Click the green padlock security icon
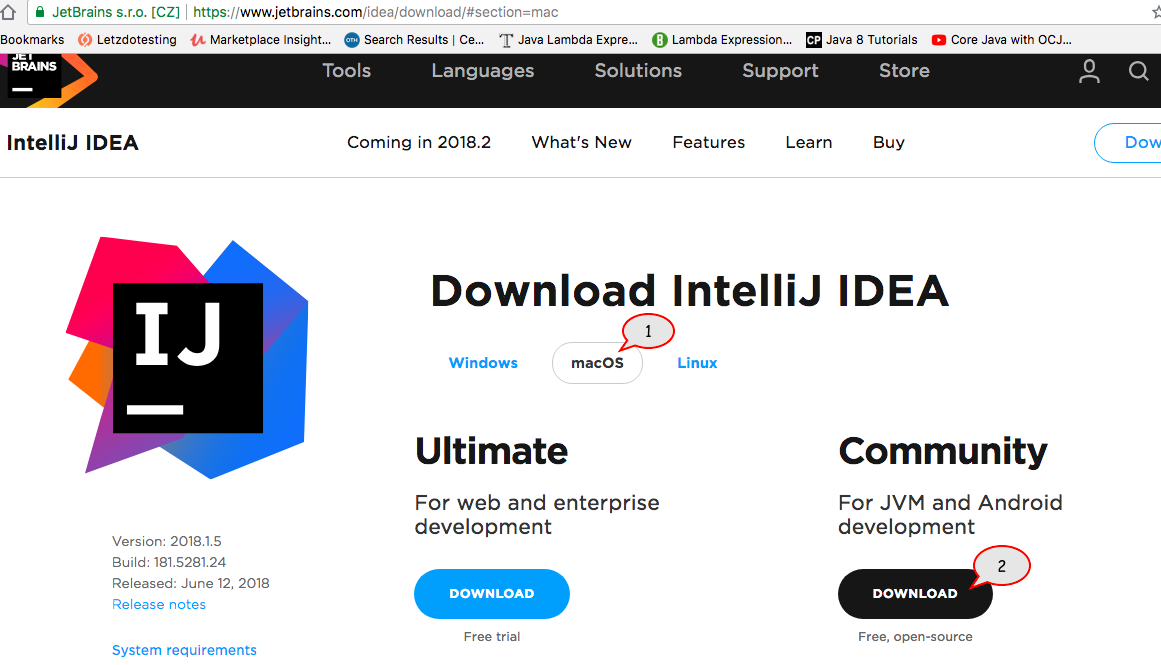 40,12
